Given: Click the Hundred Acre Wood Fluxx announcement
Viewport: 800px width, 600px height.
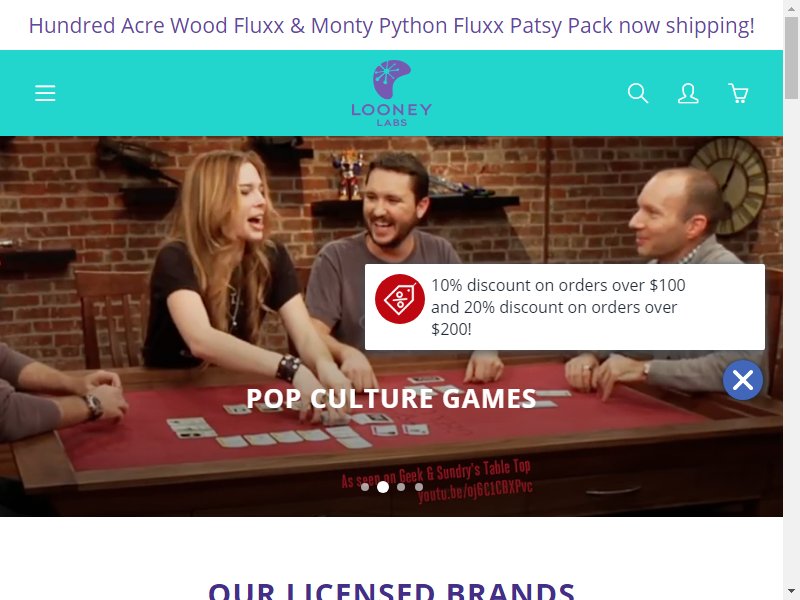Looking at the screenshot, I should 391,26.
